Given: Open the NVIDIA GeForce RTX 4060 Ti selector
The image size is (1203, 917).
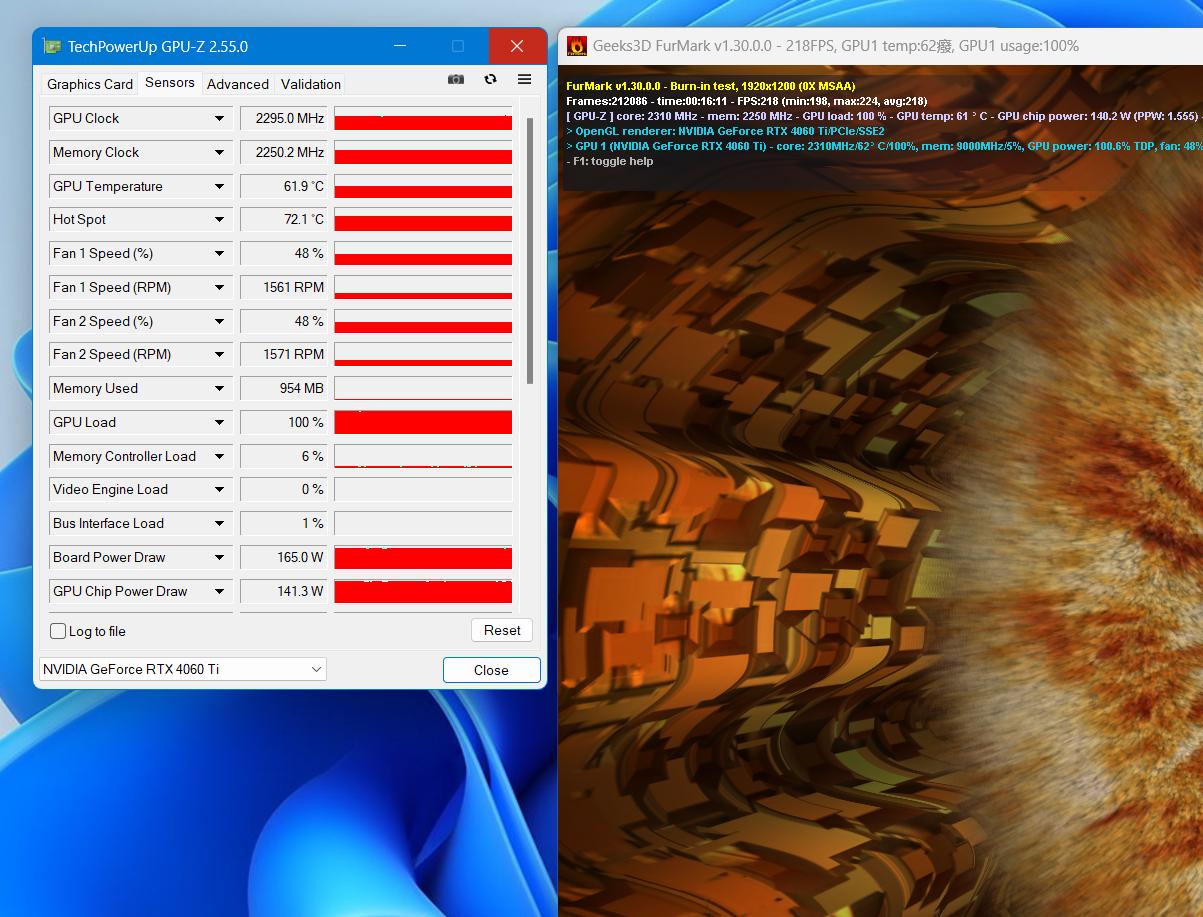Looking at the screenshot, I should coord(183,669).
